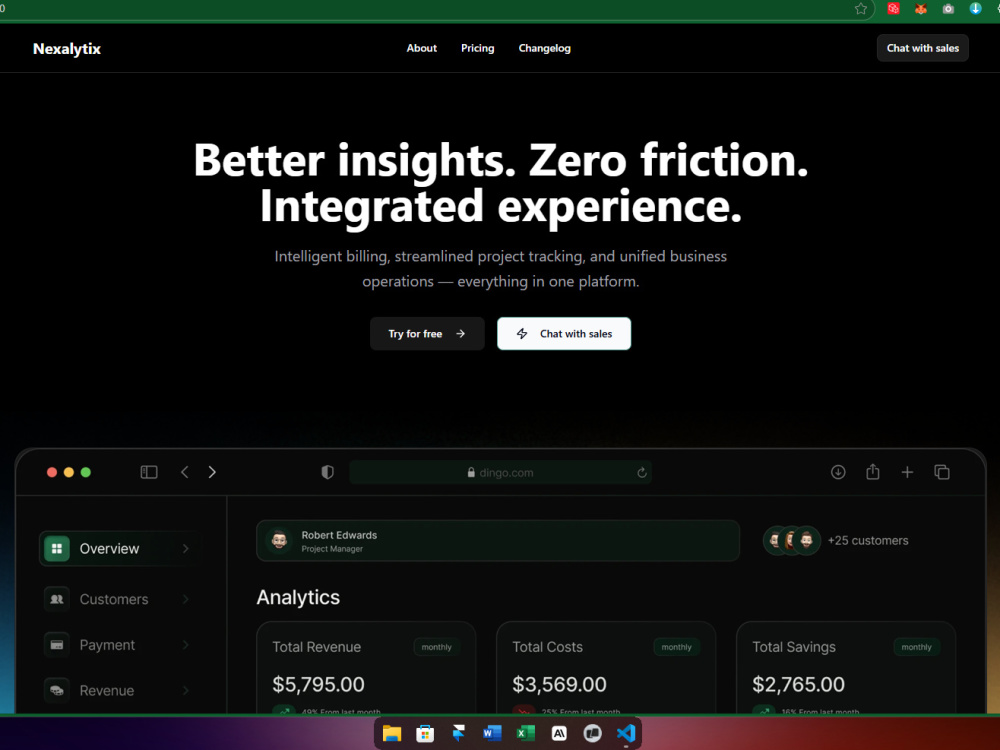This screenshot has width=1000, height=750.
Task: Click the mockup new tab plus icon
Action: click(907, 472)
